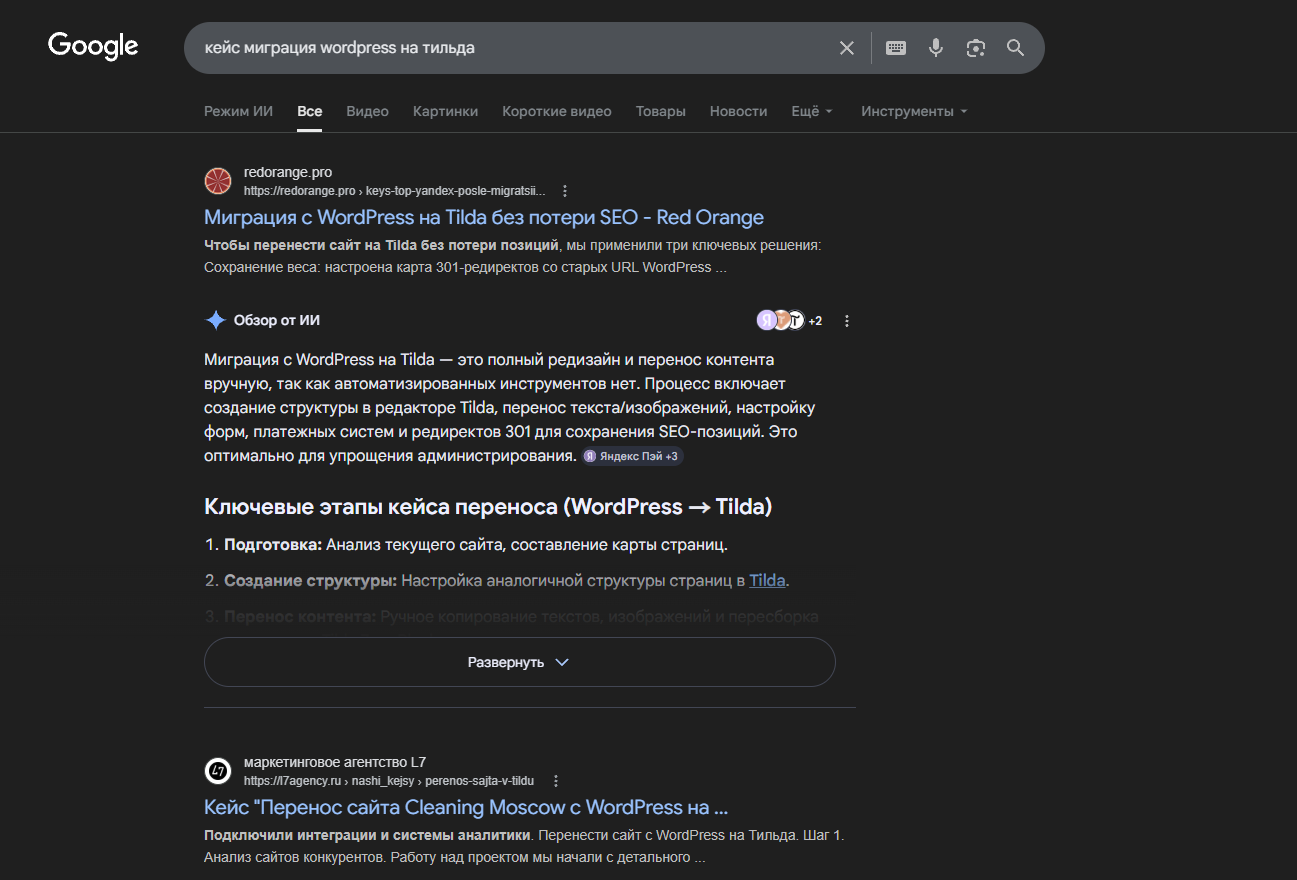Open Cleaning Moscow case result title link
This screenshot has height=880, width=1297.
[x=466, y=807]
